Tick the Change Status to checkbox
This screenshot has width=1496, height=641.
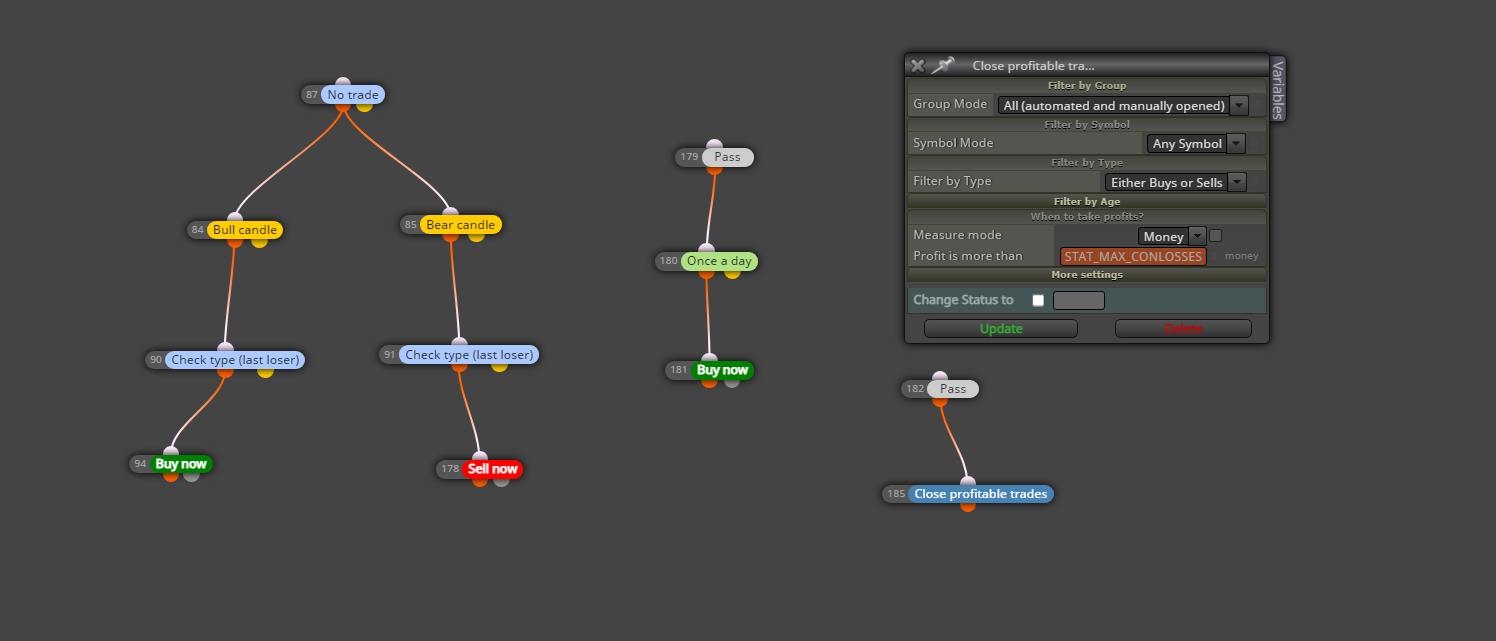[1038, 300]
